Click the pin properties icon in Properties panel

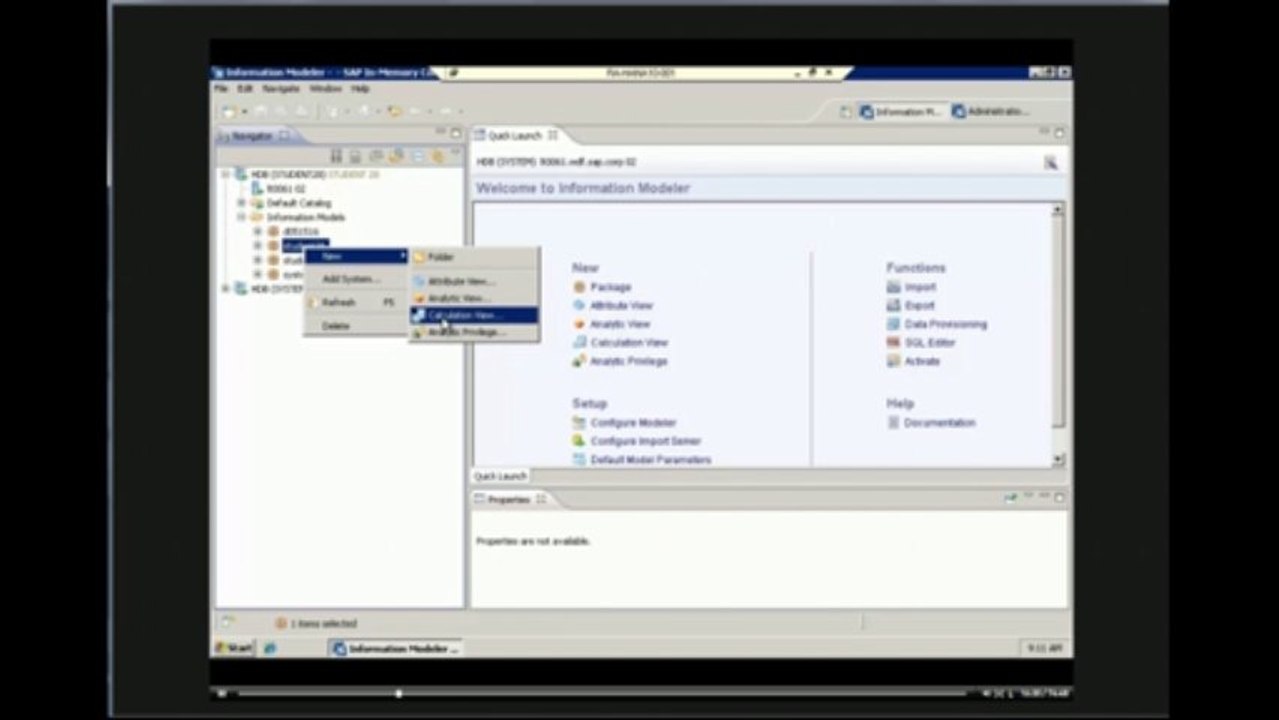(x=1011, y=497)
